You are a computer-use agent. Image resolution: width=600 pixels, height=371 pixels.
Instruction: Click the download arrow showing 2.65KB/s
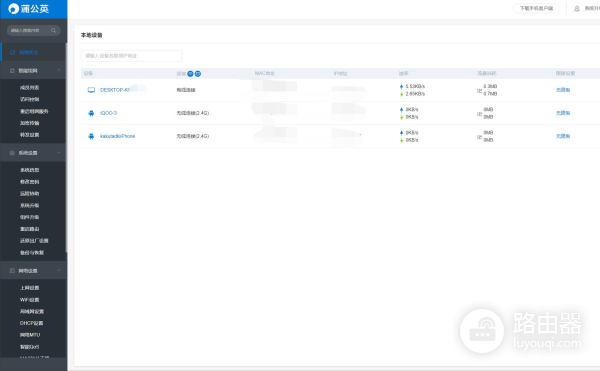pos(401,94)
